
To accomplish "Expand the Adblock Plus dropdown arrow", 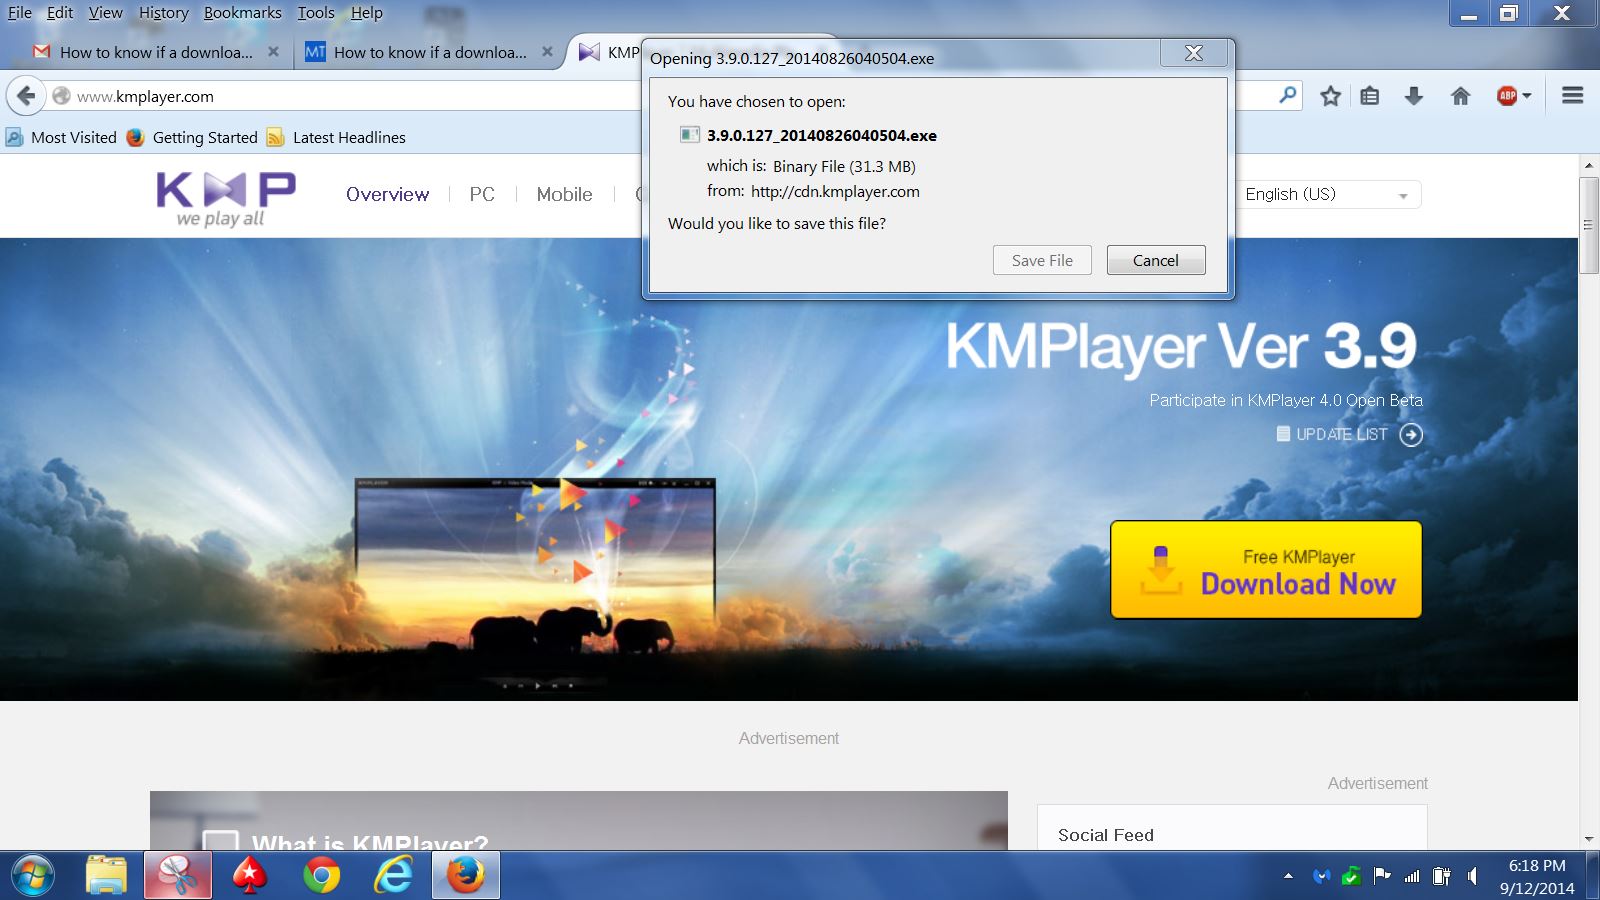I will click(1527, 96).
